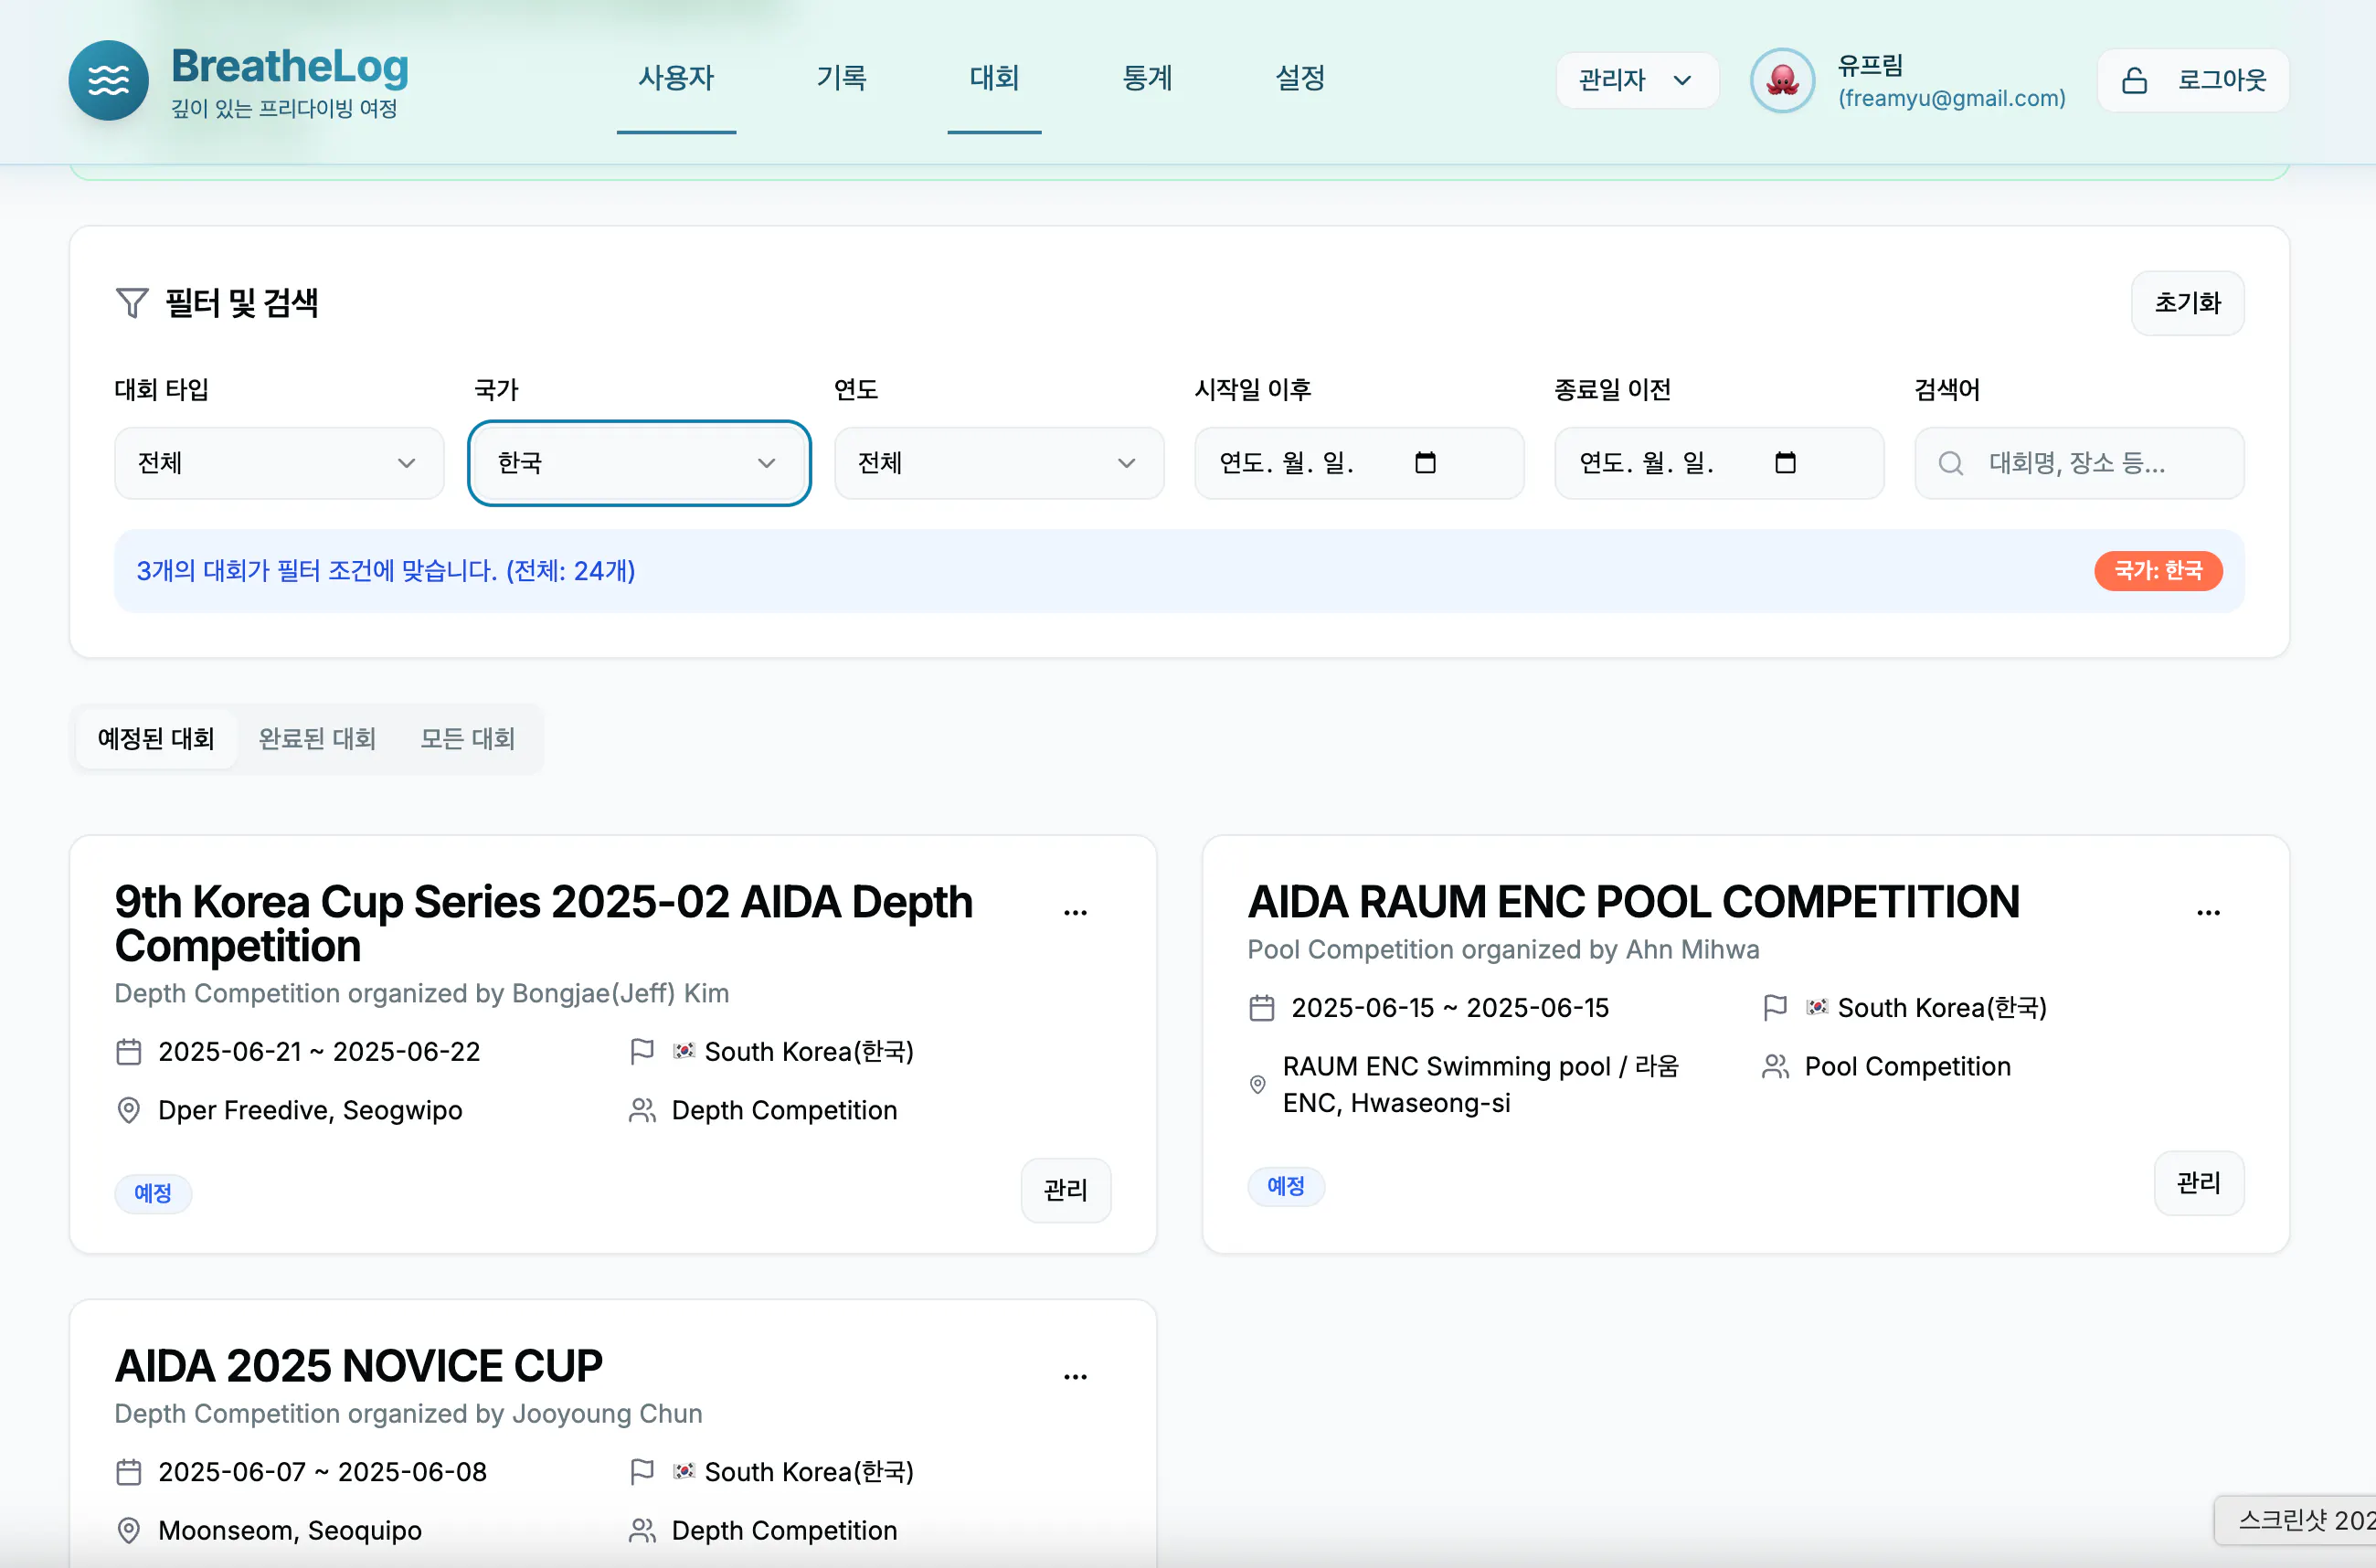Click the 시작일 이후 date field
This screenshot has width=2376, height=1568.
(1359, 463)
